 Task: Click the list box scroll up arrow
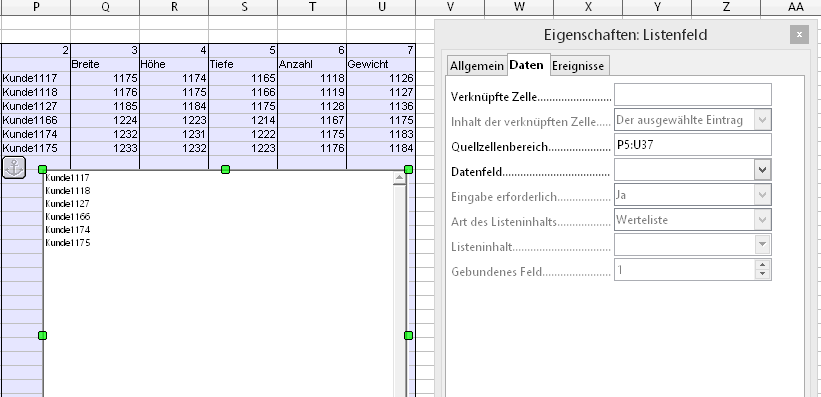pyautogui.click(x=400, y=178)
